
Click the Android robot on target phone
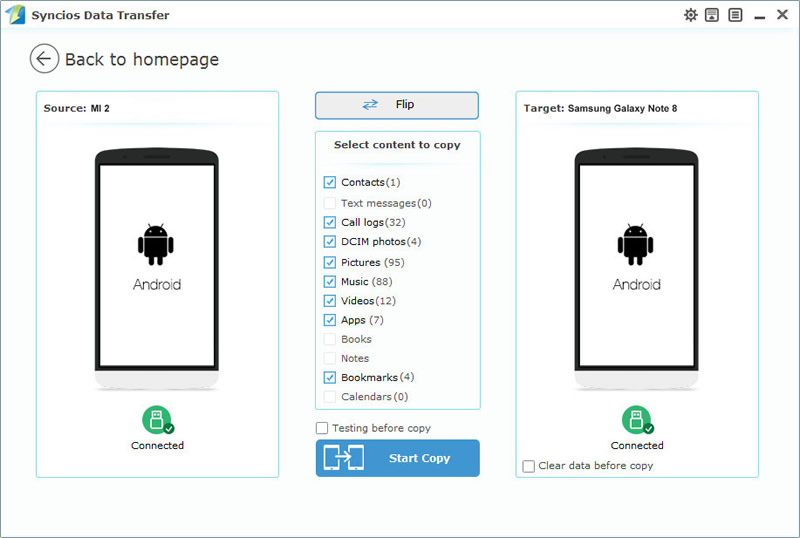[x=635, y=244]
